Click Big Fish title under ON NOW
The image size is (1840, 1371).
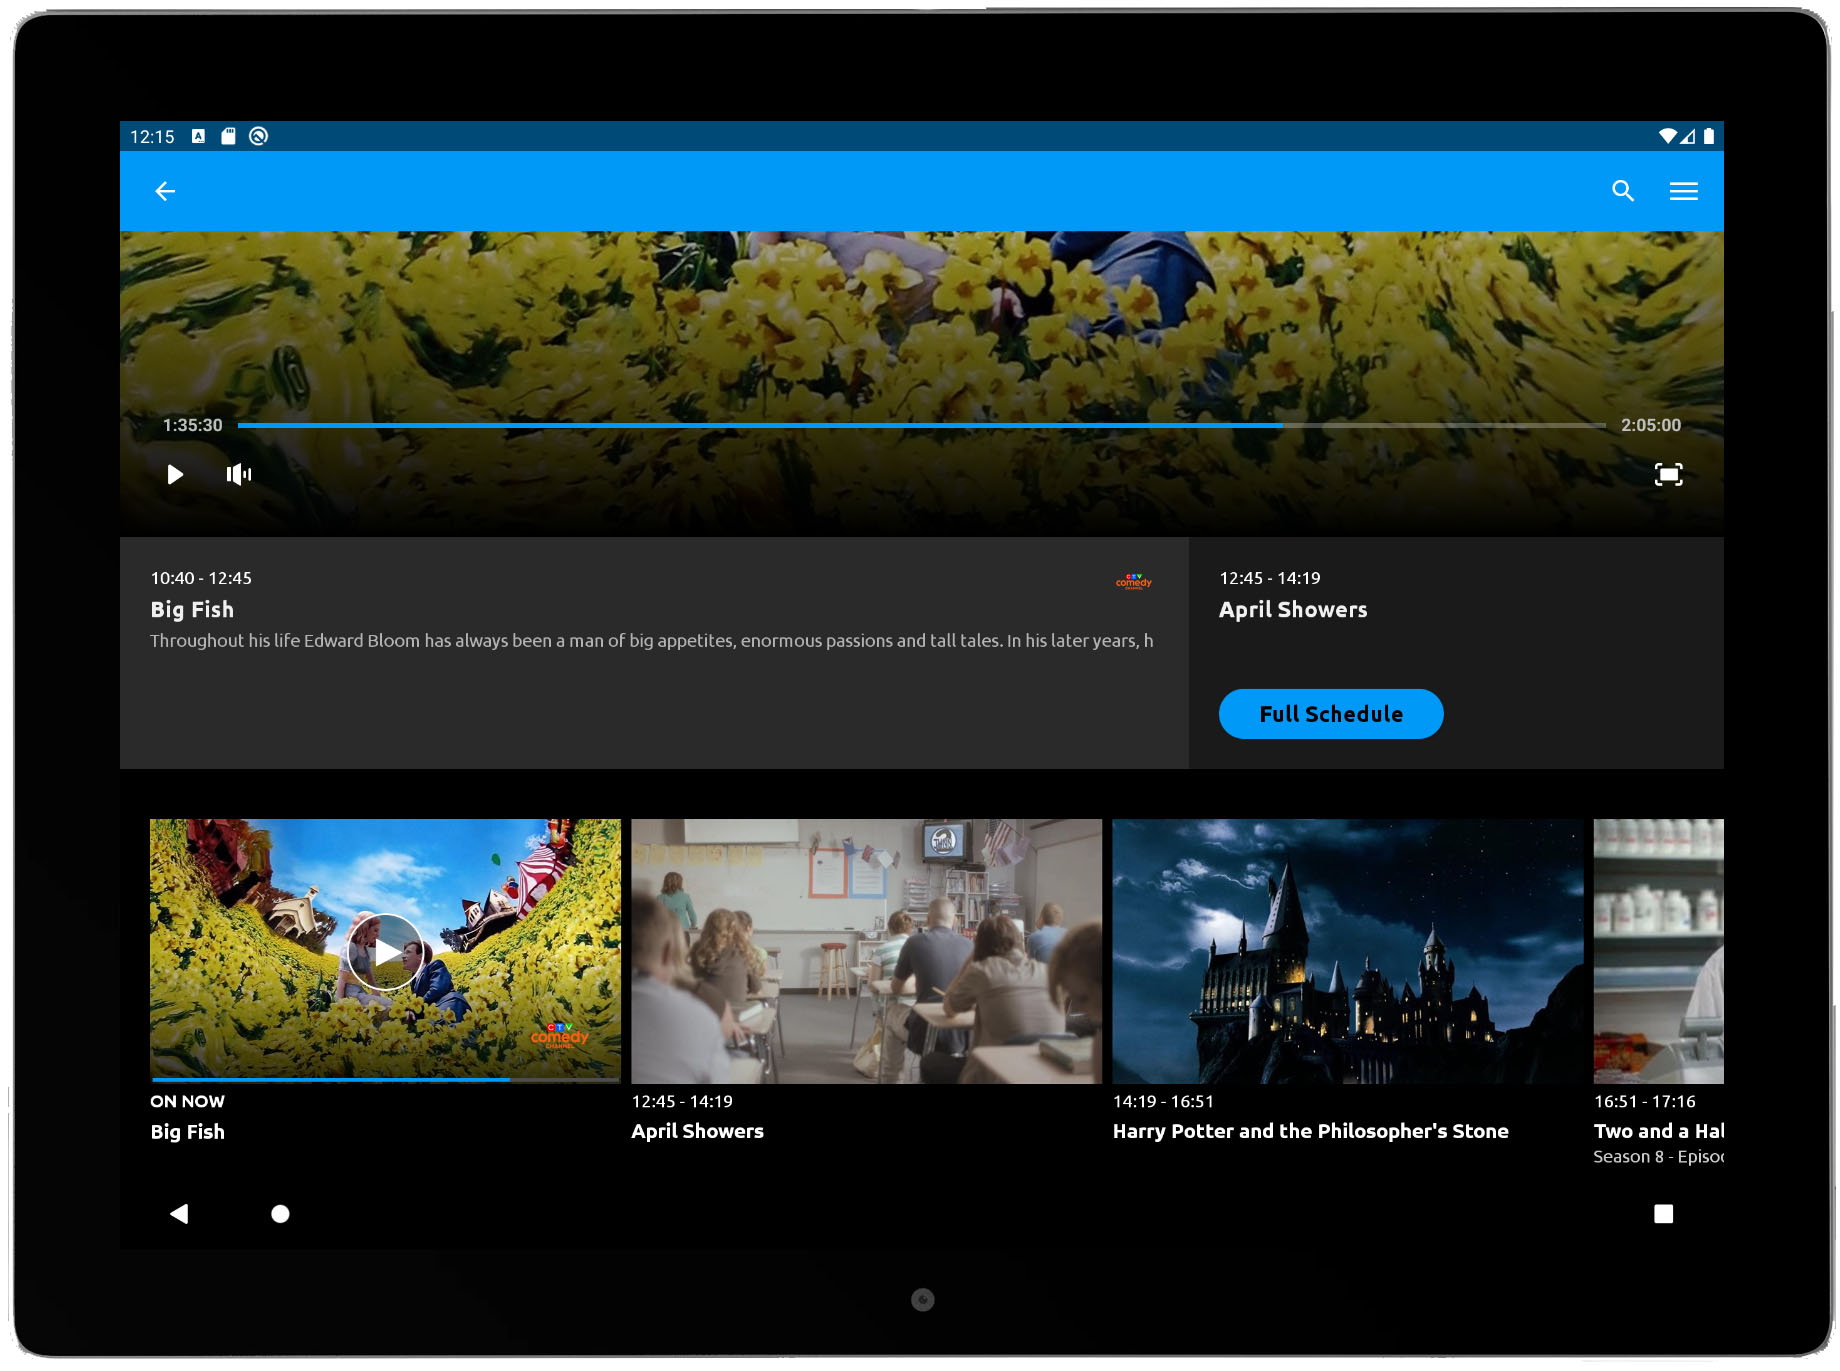188,1132
